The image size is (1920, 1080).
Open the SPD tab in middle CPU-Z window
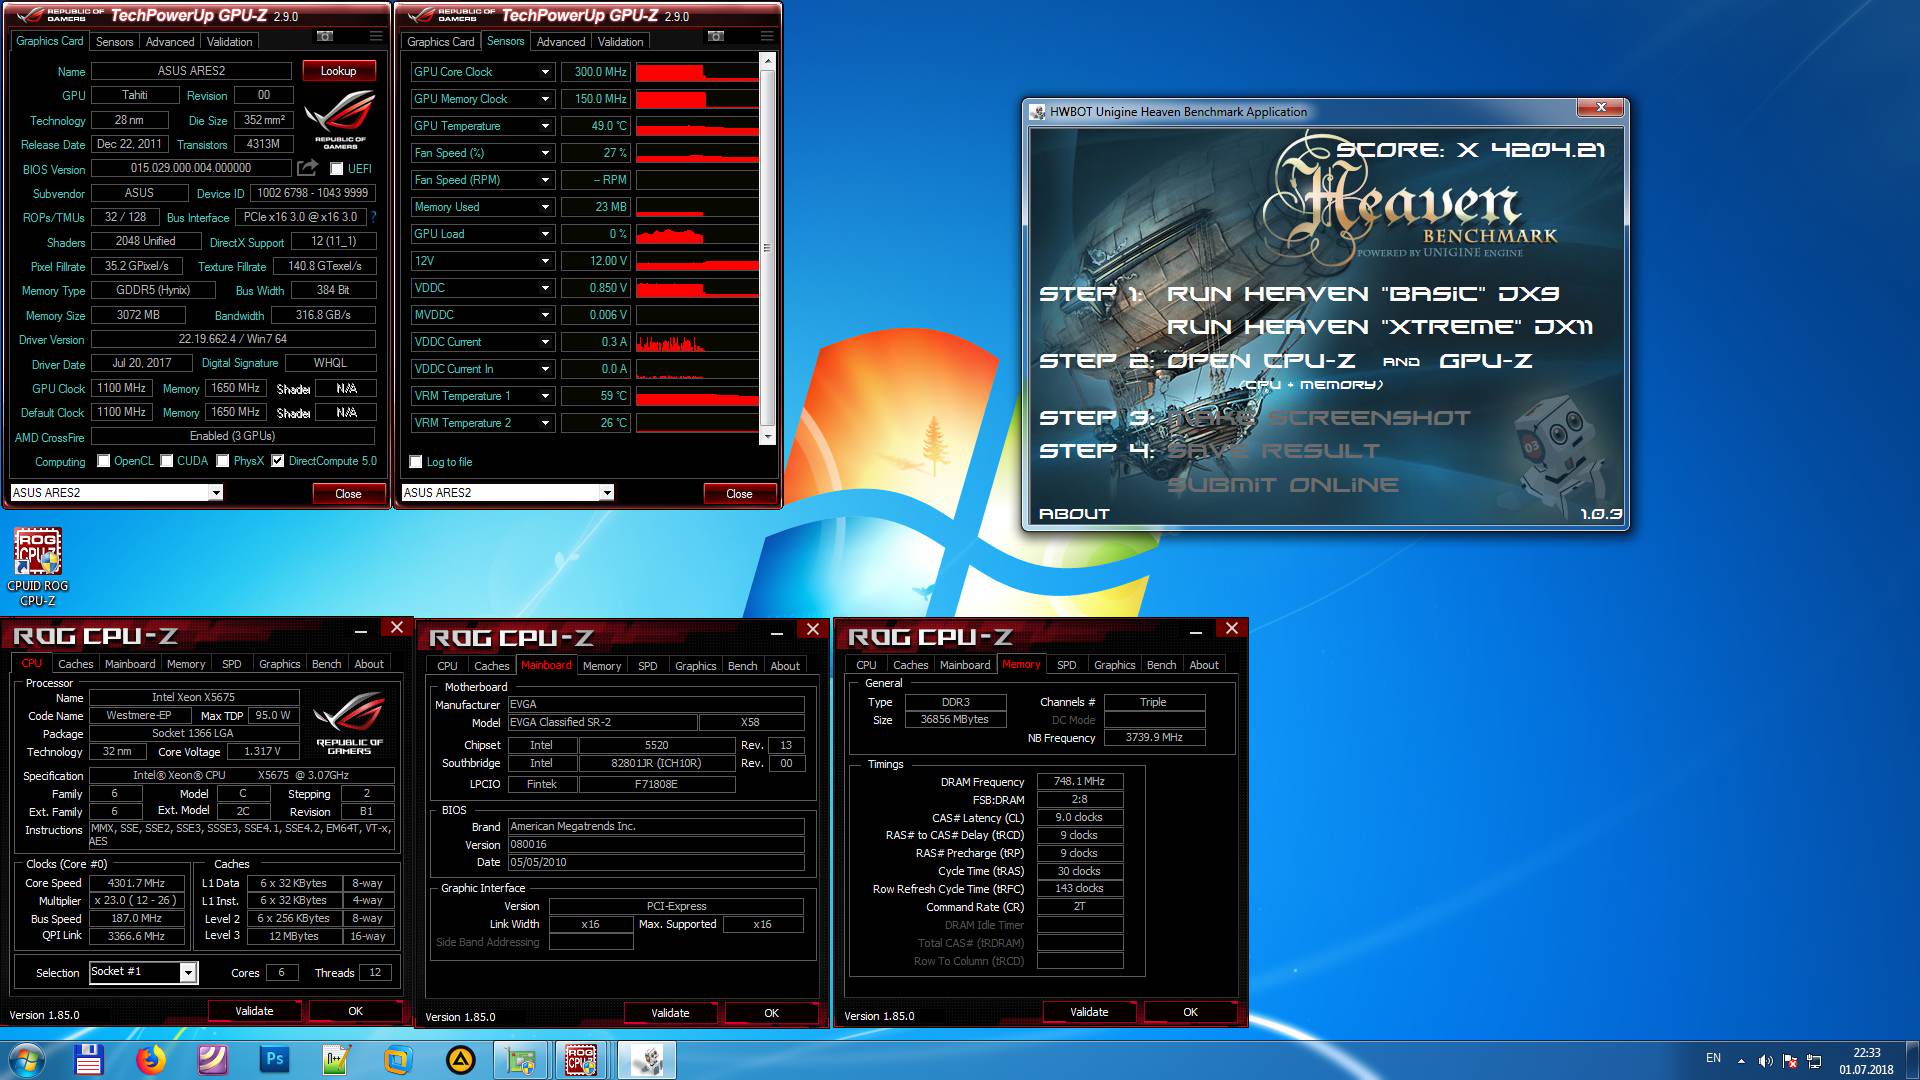(x=647, y=666)
